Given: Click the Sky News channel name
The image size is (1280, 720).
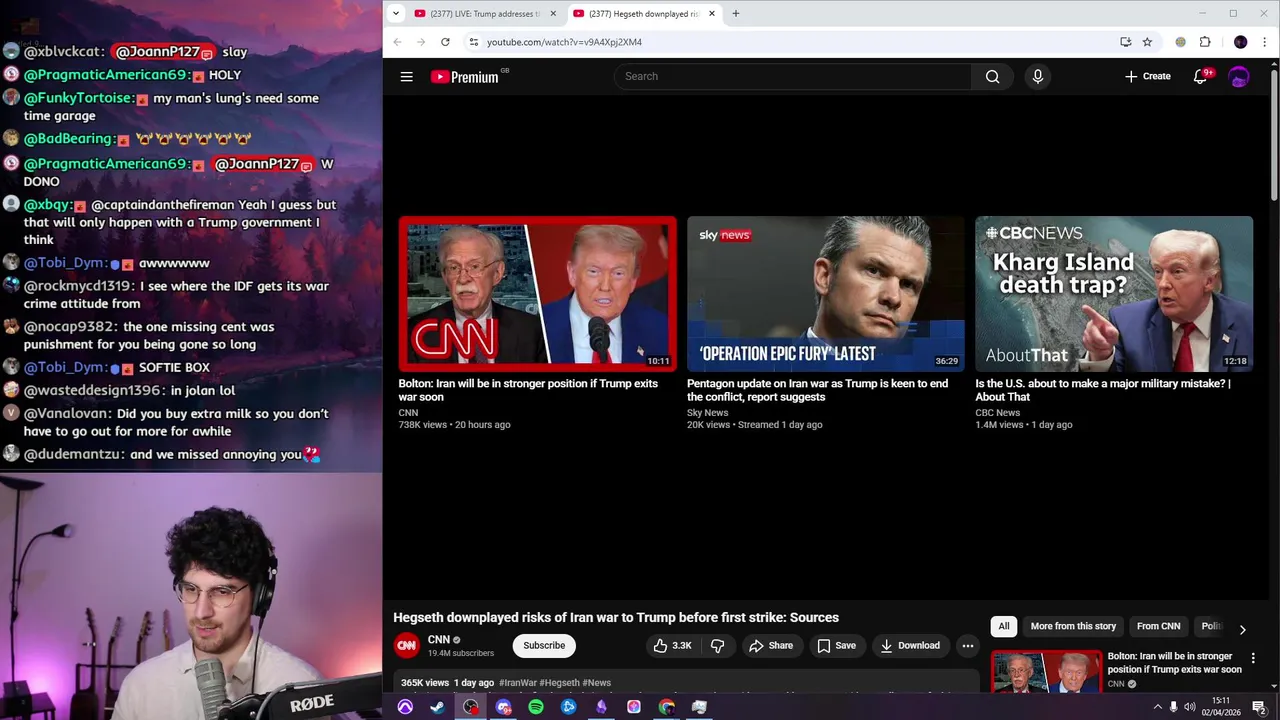Looking at the screenshot, I should [707, 413].
